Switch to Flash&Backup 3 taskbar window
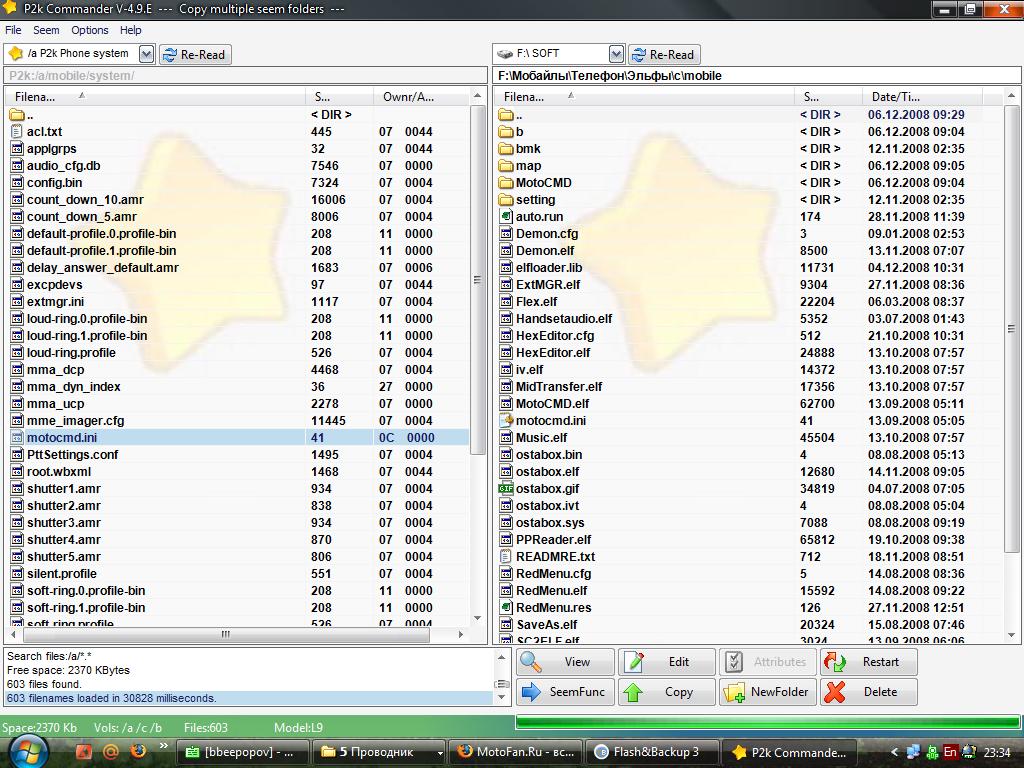Screen dimensions: 1024x768 (652, 752)
